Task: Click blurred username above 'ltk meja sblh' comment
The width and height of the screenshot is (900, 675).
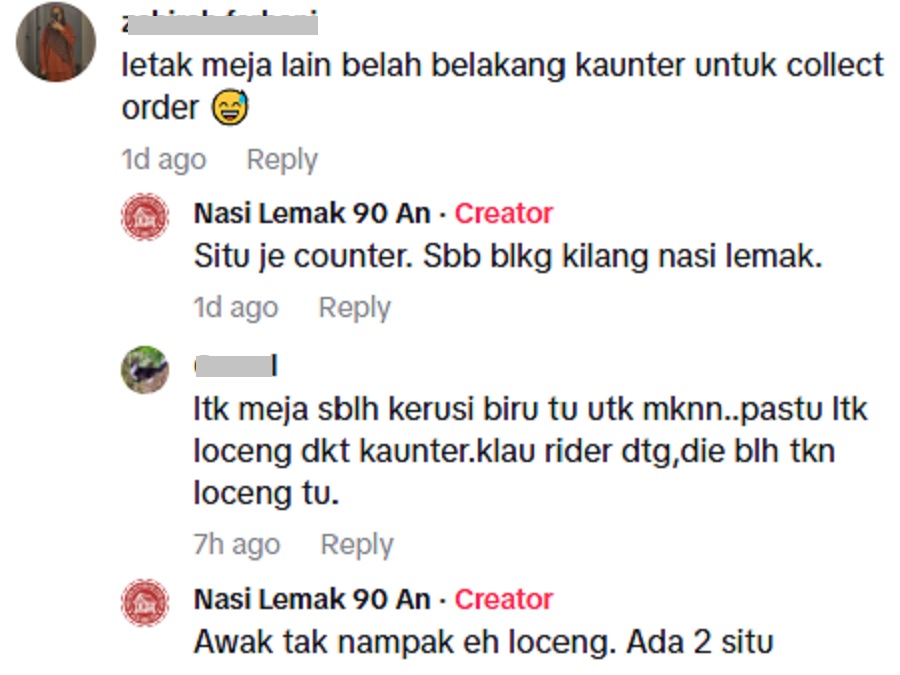Action: click(236, 366)
